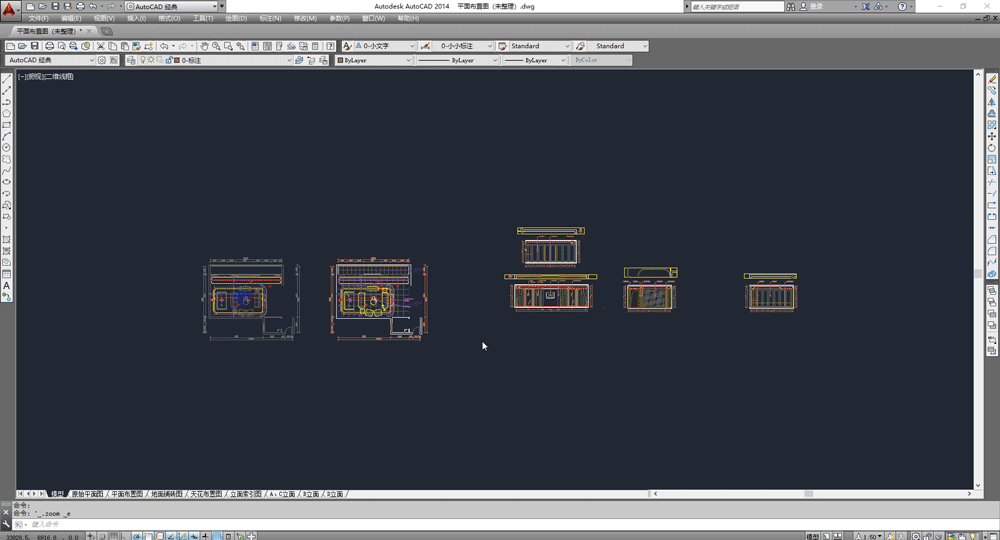The height and width of the screenshot is (540, 1000).
Task: Pick the Polygon tool
Action: pos(6,113)
